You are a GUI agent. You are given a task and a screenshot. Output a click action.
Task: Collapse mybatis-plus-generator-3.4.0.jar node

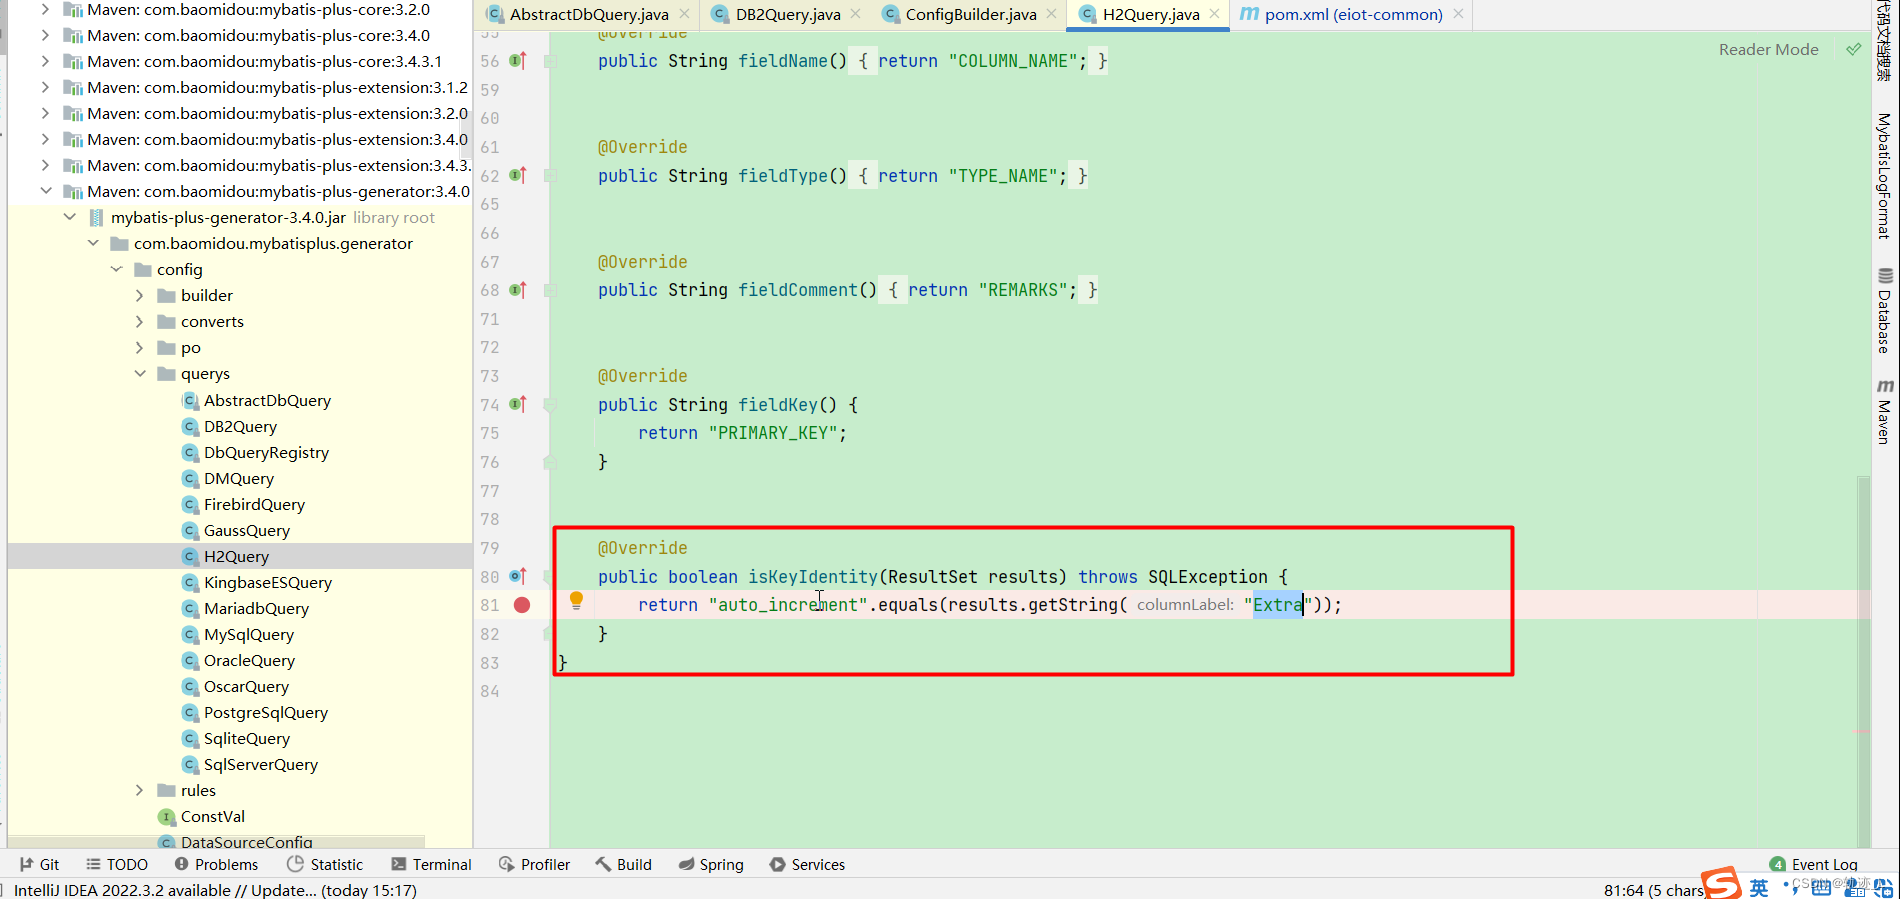(x=70, y=217)
